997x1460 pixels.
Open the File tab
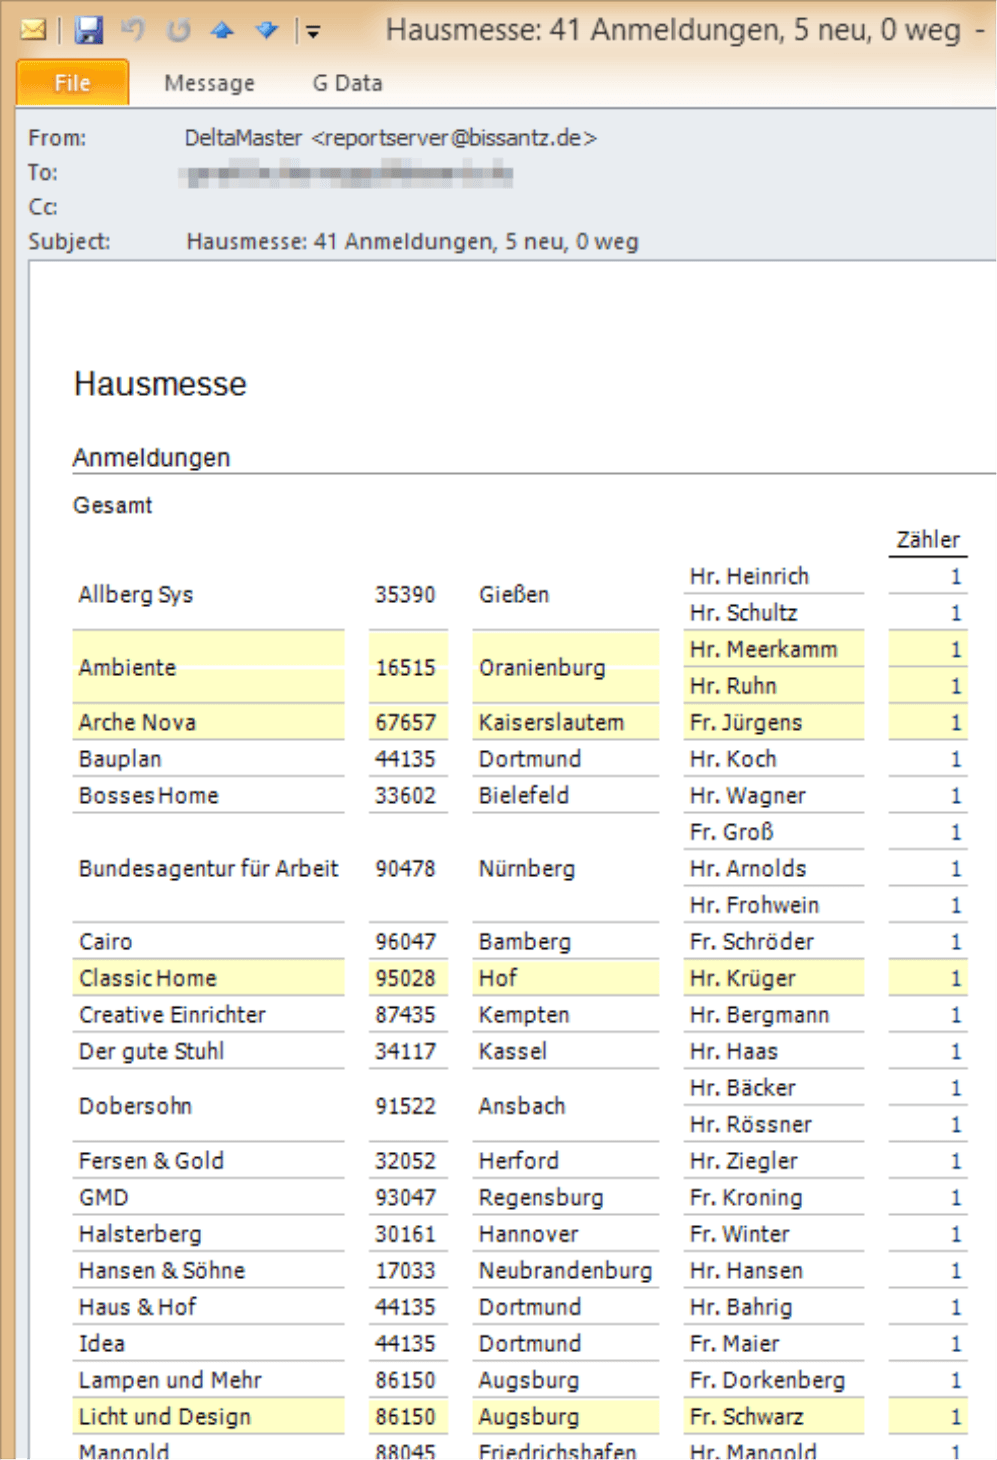[72, 82]
